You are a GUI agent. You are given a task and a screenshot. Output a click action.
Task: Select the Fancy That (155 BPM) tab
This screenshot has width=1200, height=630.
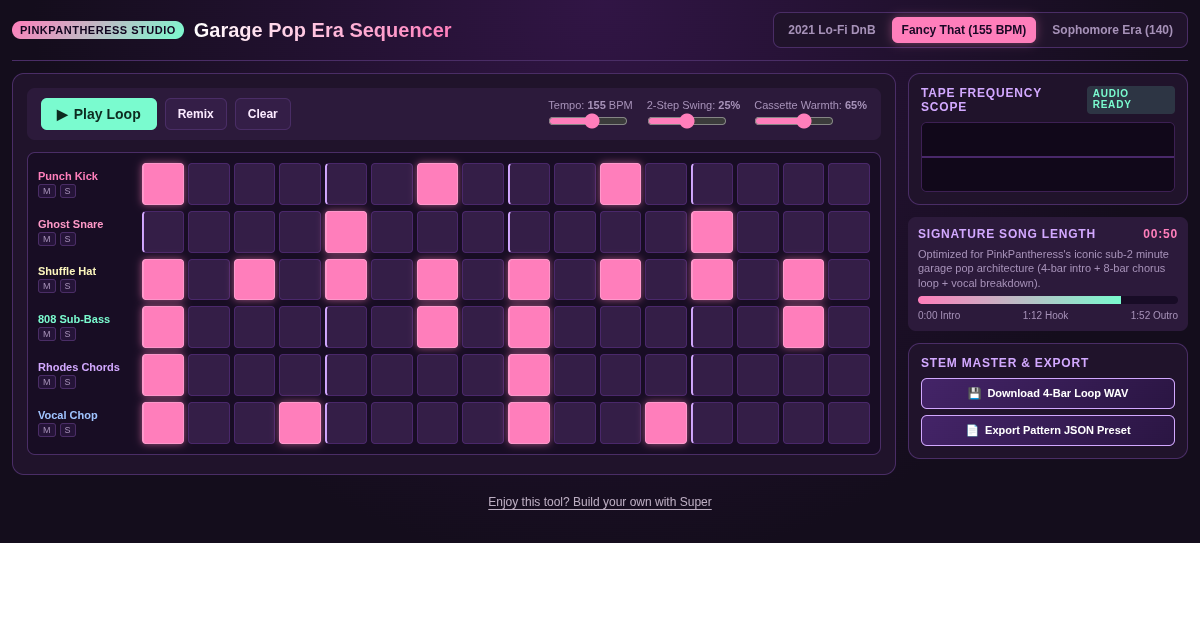click(x=964, y=30)
